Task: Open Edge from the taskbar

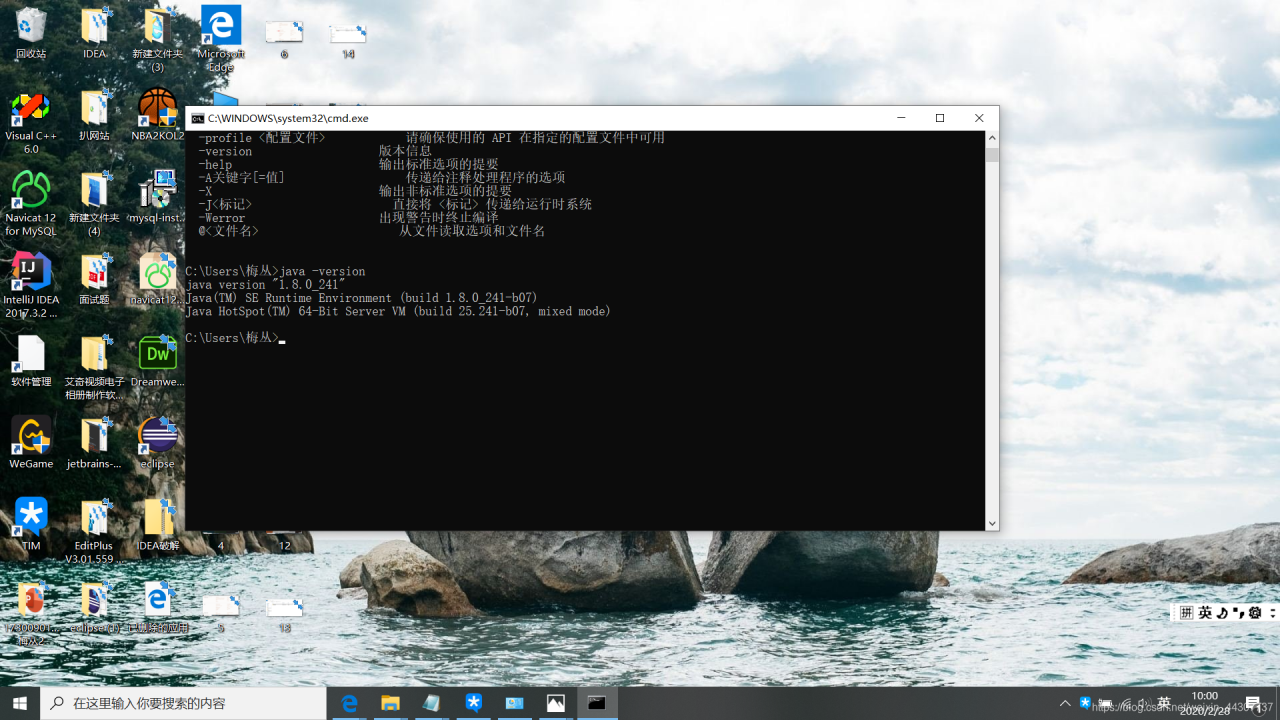Action: [x=349, y=703]
